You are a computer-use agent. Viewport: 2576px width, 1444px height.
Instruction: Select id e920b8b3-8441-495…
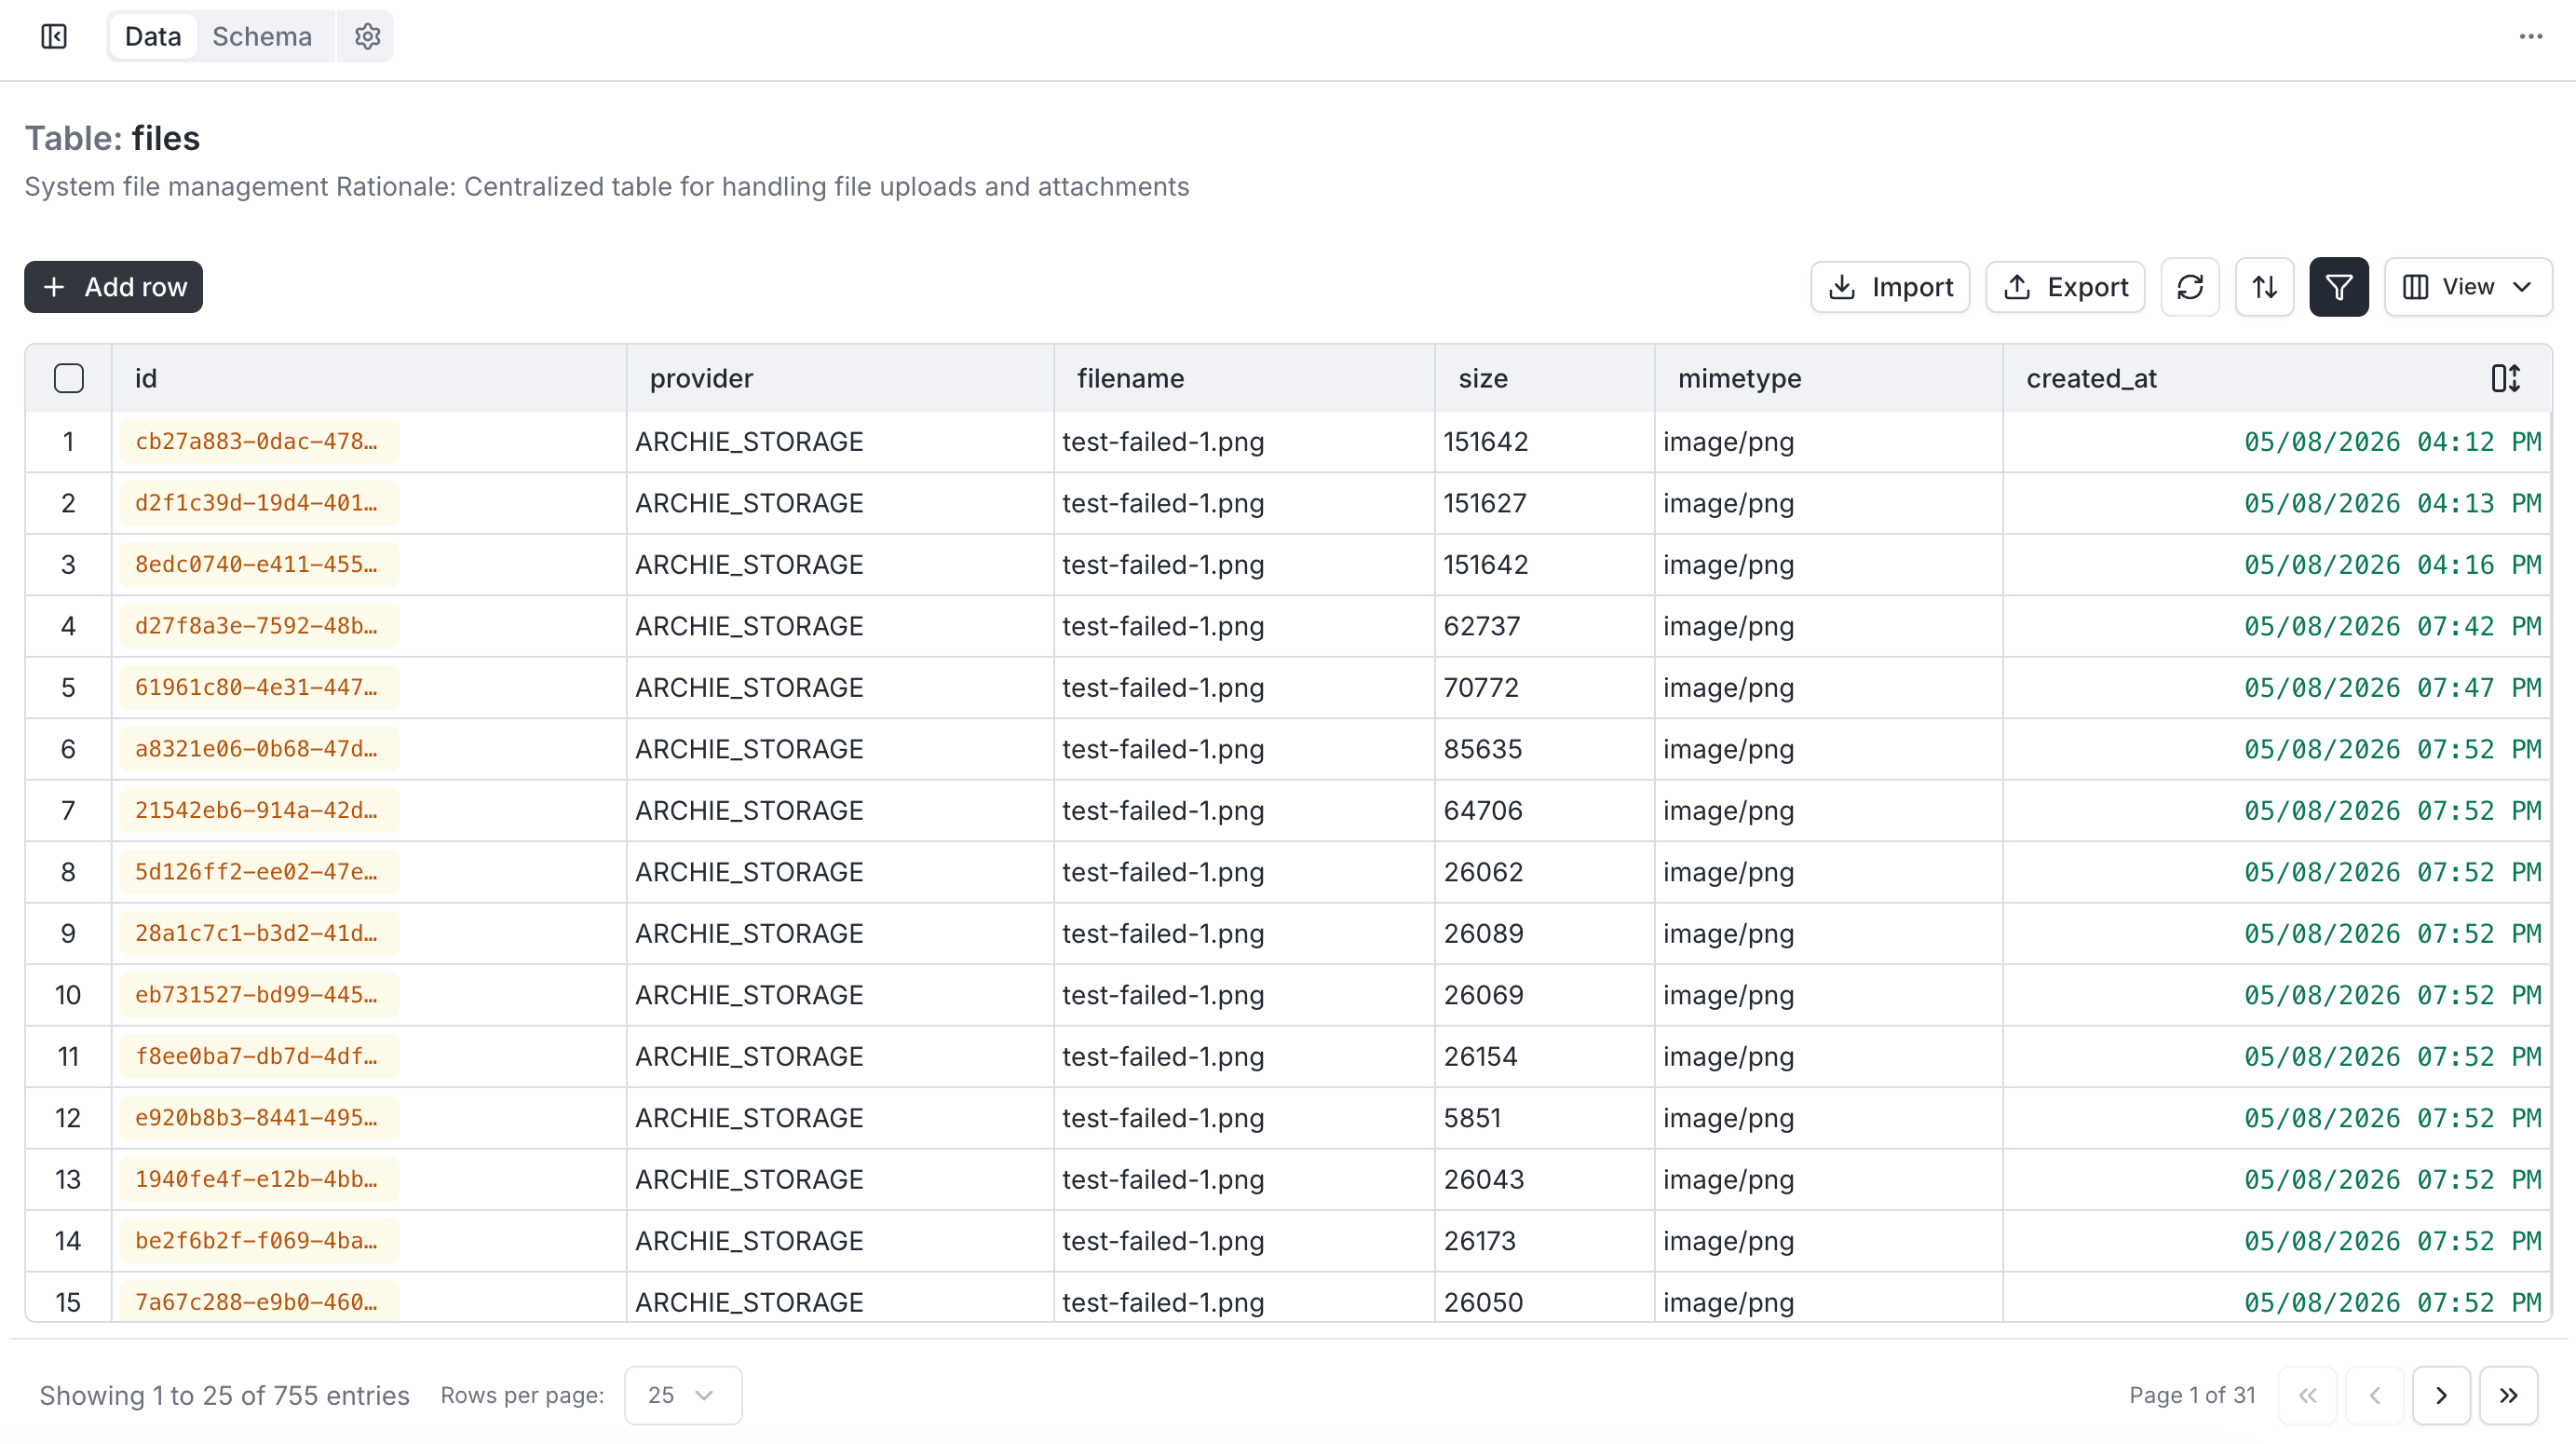point(258,1118)
